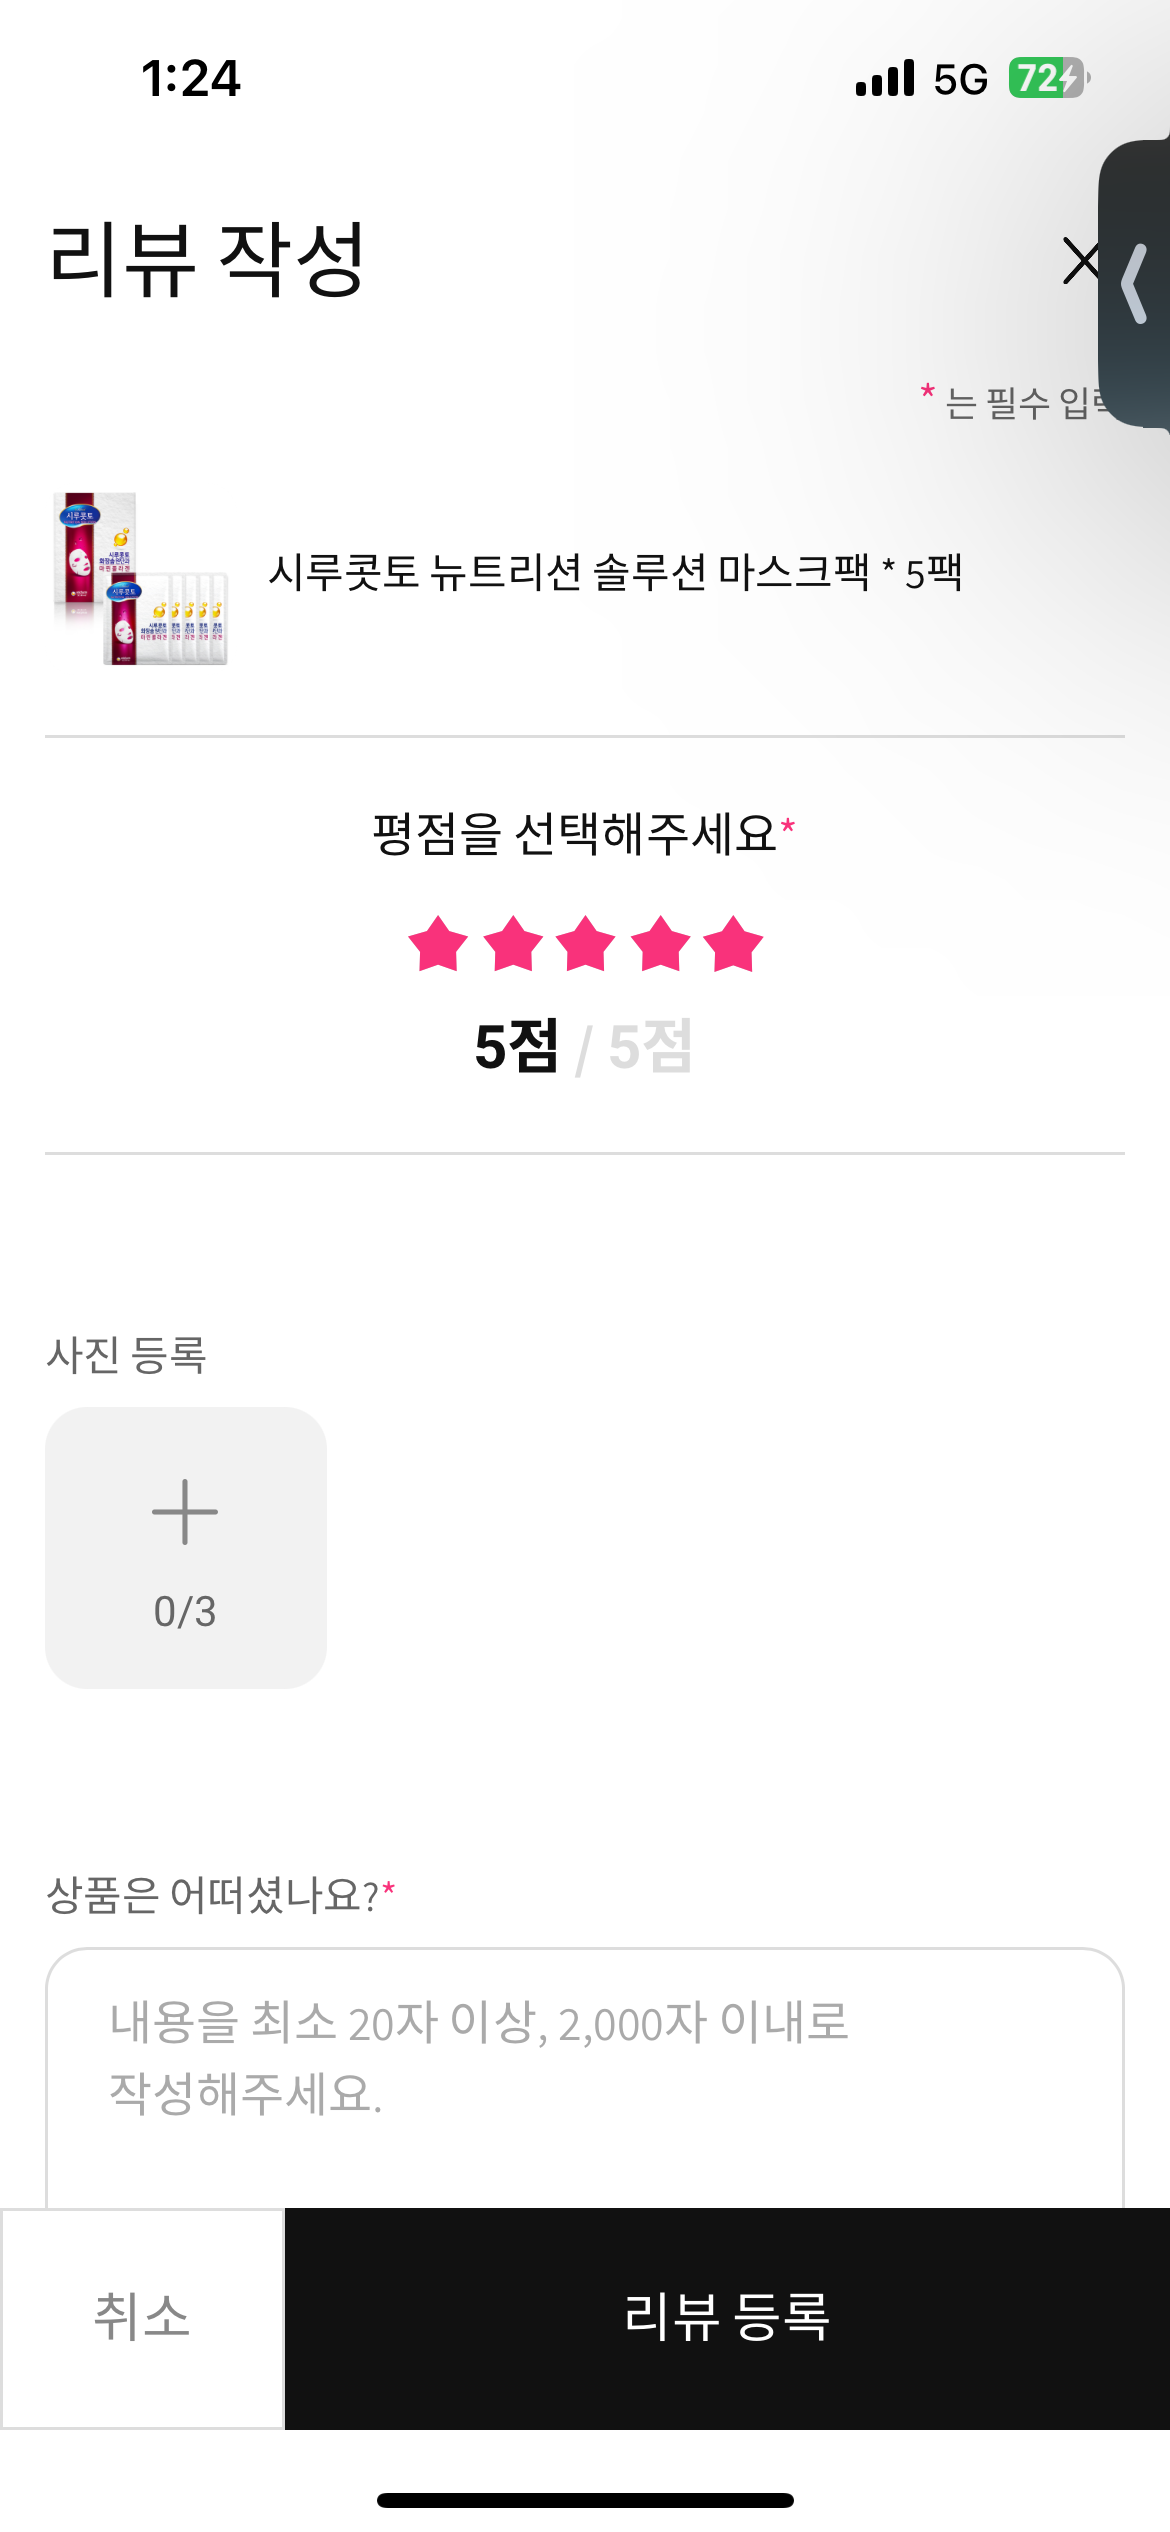The image size is (1170, 2532).
Task: Tap the battery indicator in status bar
Action: pyautogui.click(x=1048, y=78)
